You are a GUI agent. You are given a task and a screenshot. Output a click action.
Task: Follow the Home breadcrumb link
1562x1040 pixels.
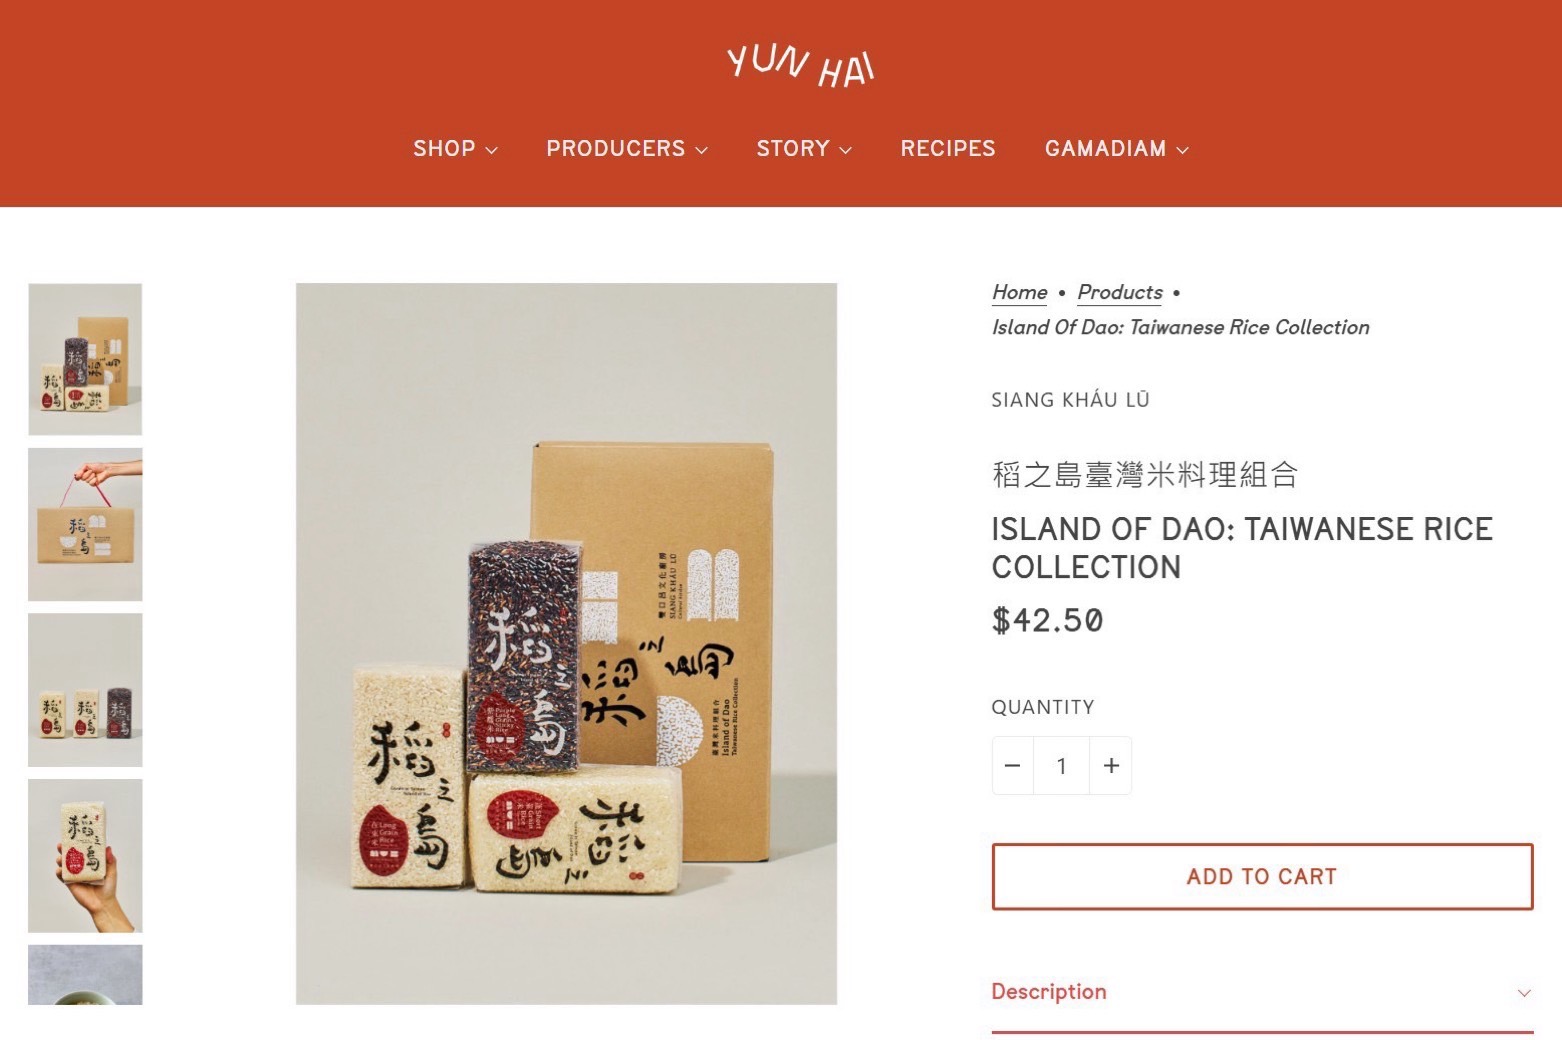coord(1019,292)
